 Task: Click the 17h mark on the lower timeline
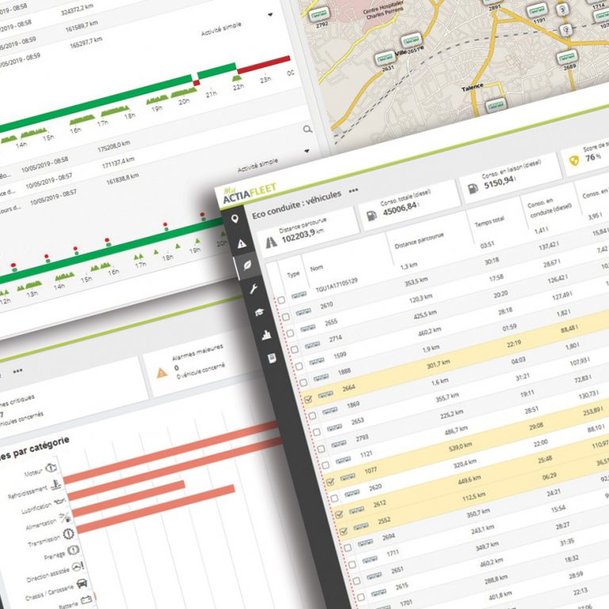tap(141, 265)
